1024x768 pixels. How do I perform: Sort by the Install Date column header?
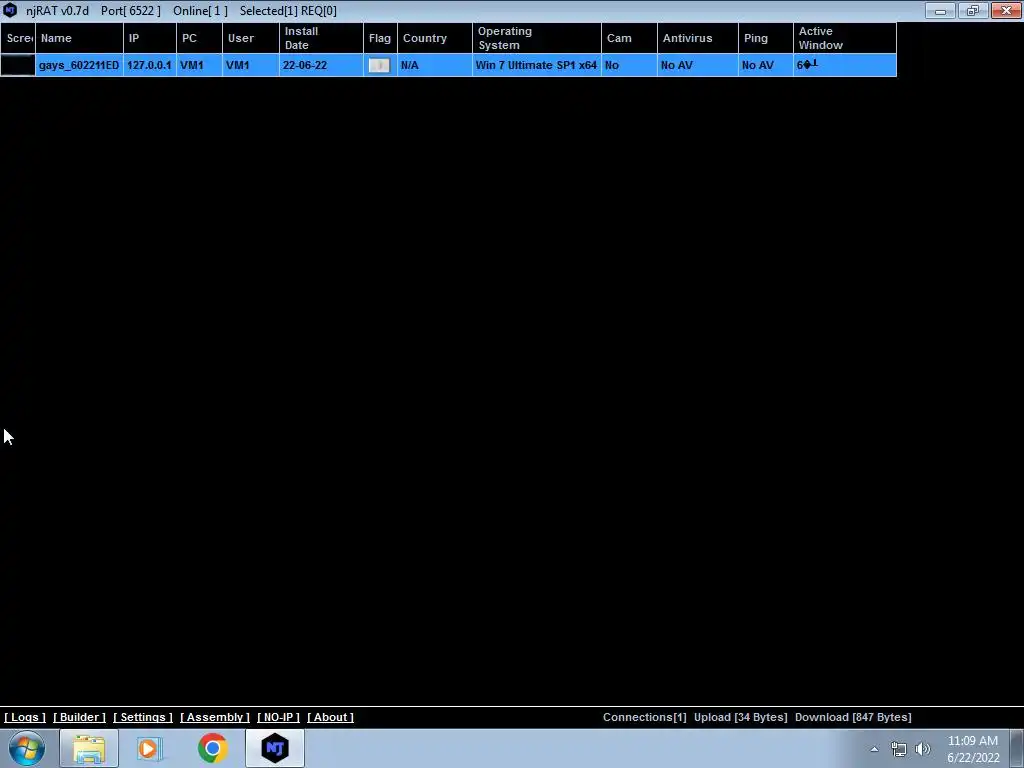tap(321, 38)
